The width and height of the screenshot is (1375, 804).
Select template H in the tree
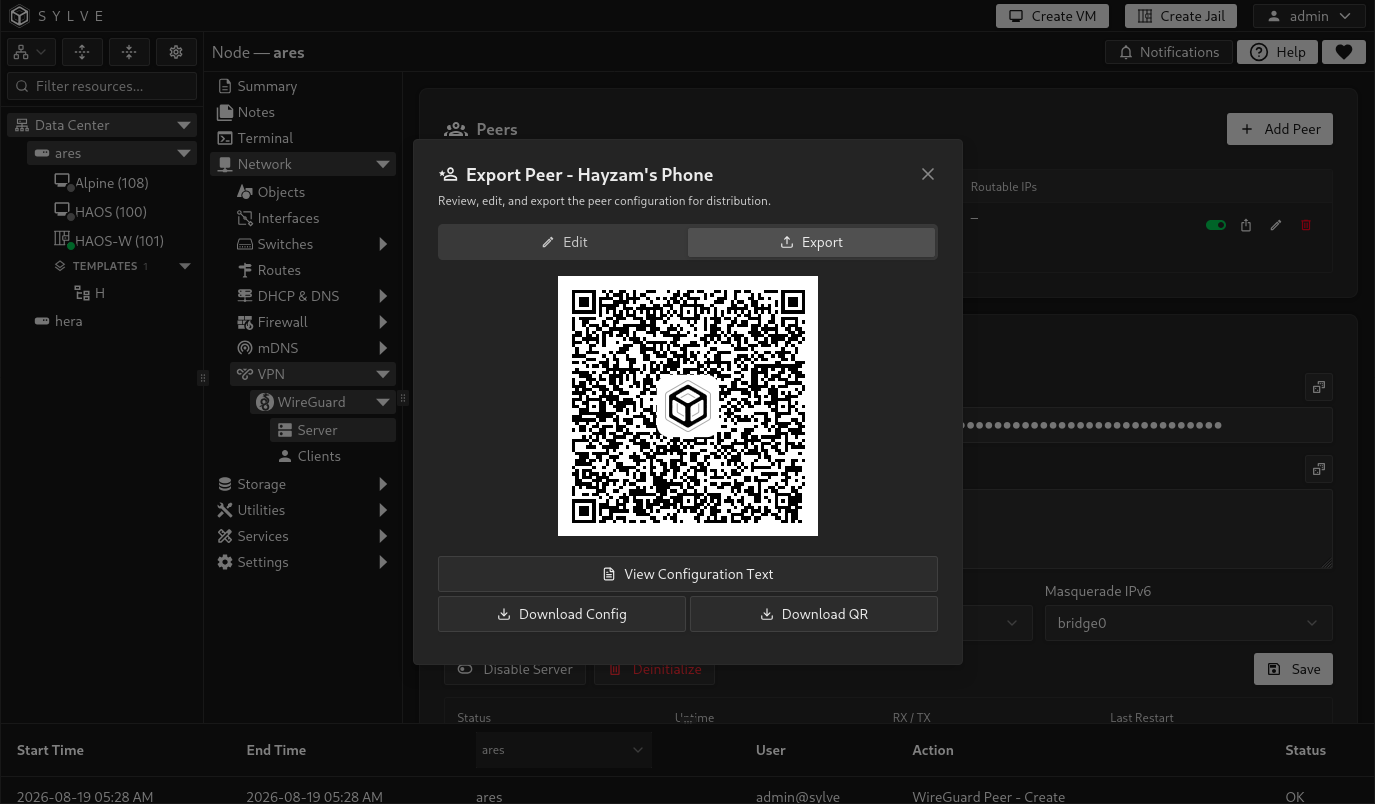click(x=90, y=293)
